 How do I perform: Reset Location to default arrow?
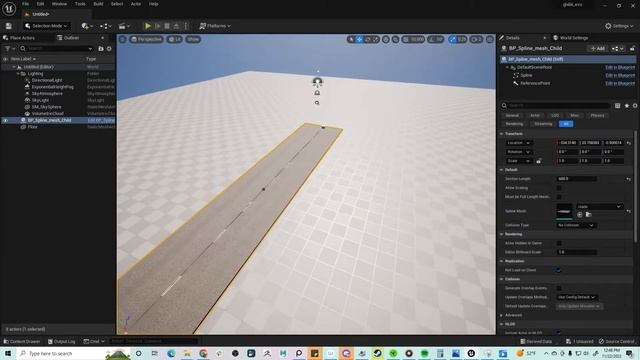pyautogui.click(x=629, y=143)
